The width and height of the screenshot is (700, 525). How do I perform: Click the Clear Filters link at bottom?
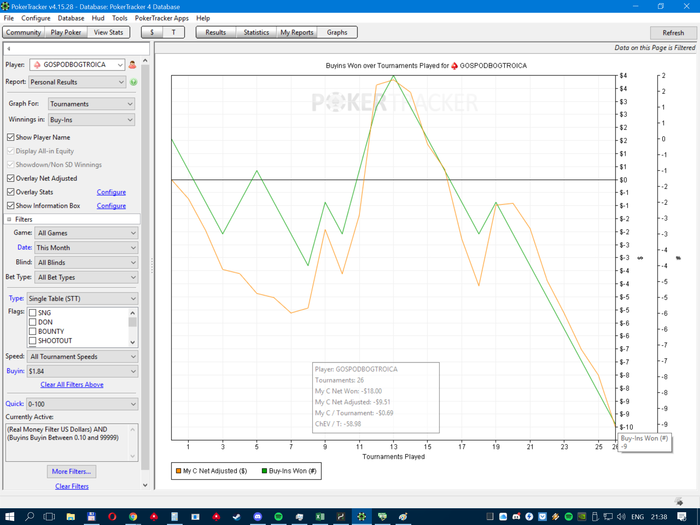[x=72, y=486]
